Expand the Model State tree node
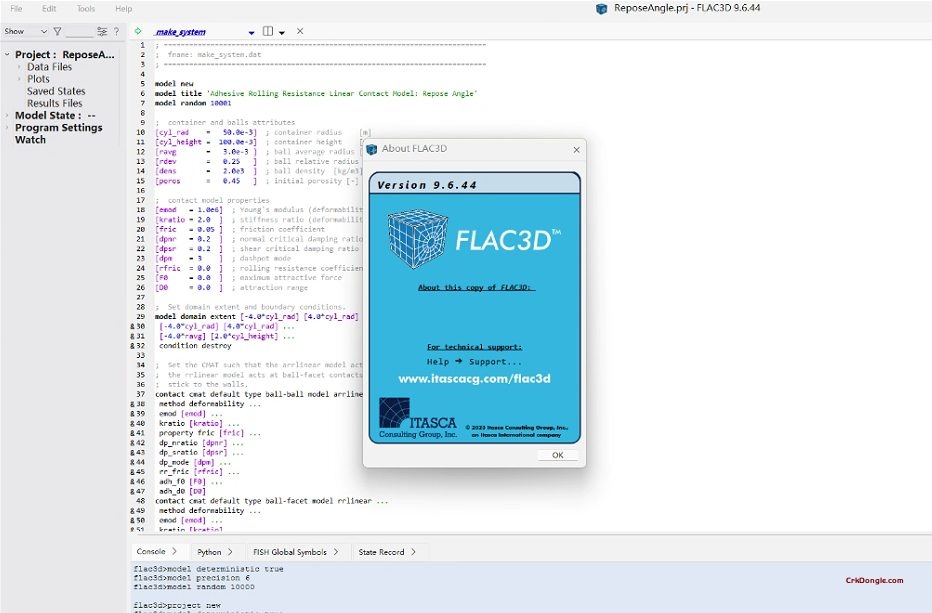This screenshot has width=932, height=613. click(x=7, y=115)
